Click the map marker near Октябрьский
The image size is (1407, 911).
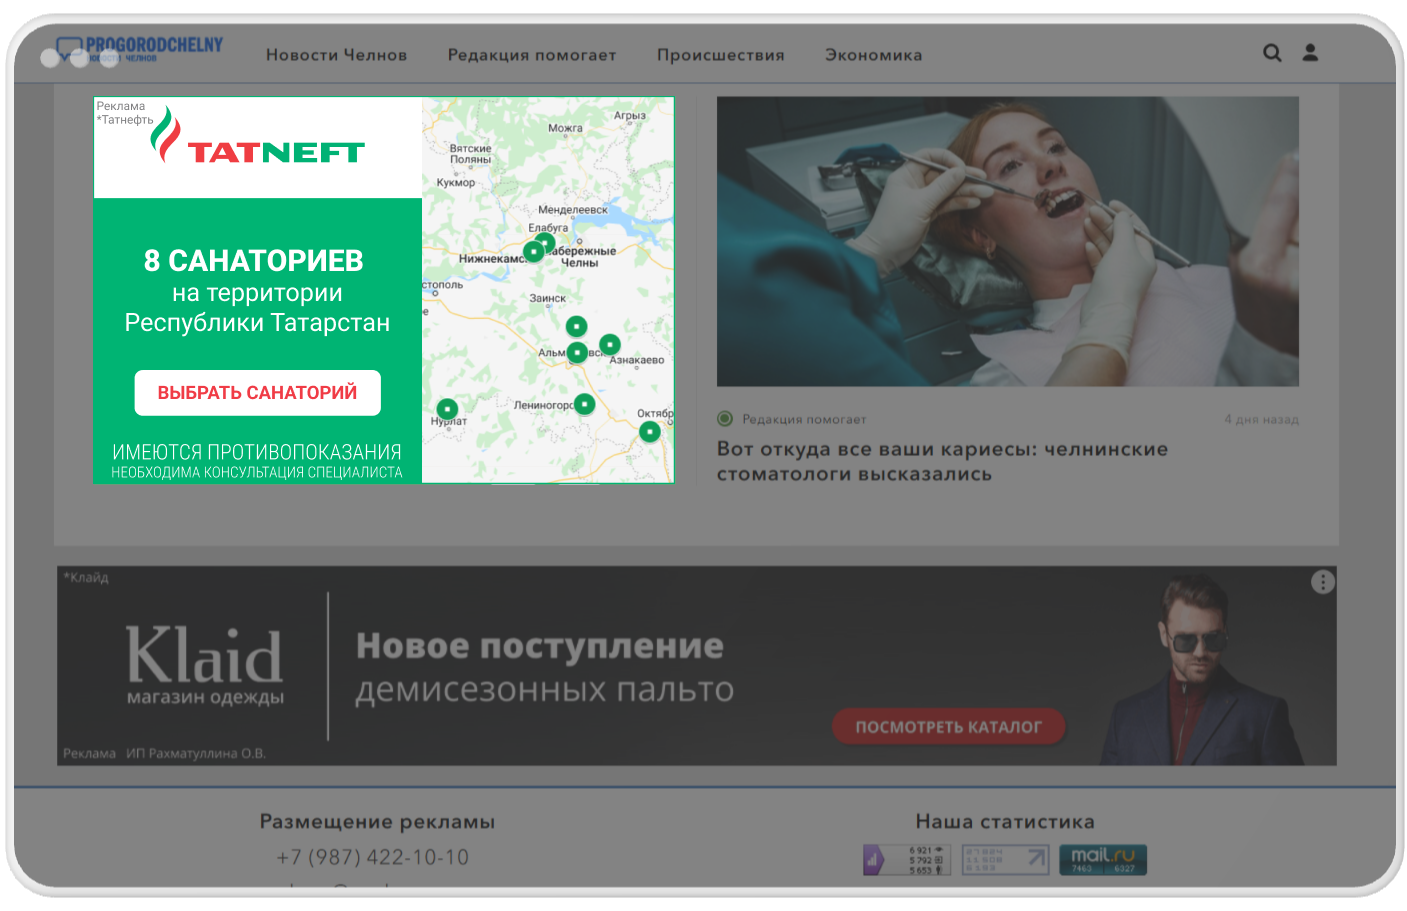click(650, 431)
